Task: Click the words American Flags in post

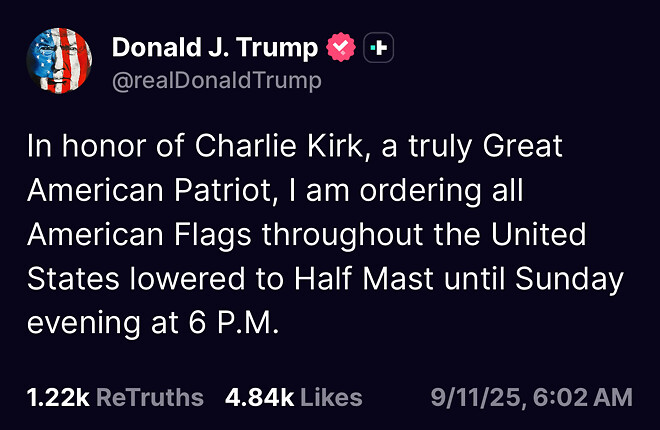Action: pos(139,235)
